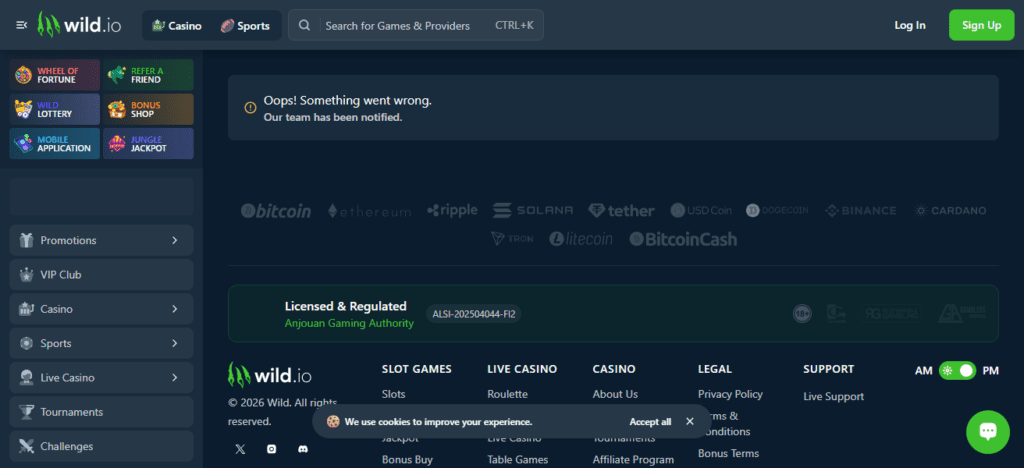Click the Solana logo
The width and height of the screenshot is (1024, 468).
point(533,210)
